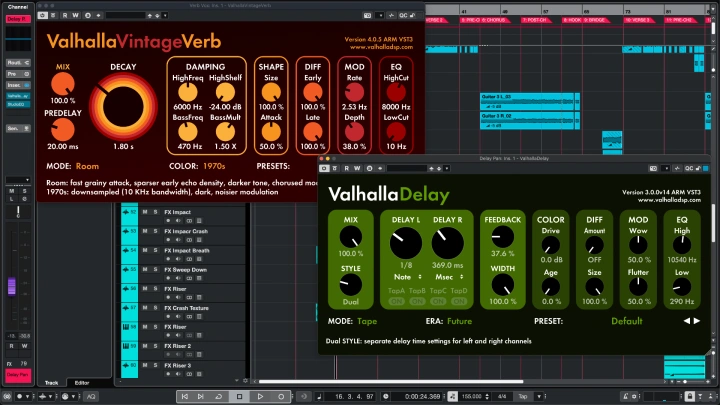
Task: Click the transport Stop button
Action: (239, 396)
